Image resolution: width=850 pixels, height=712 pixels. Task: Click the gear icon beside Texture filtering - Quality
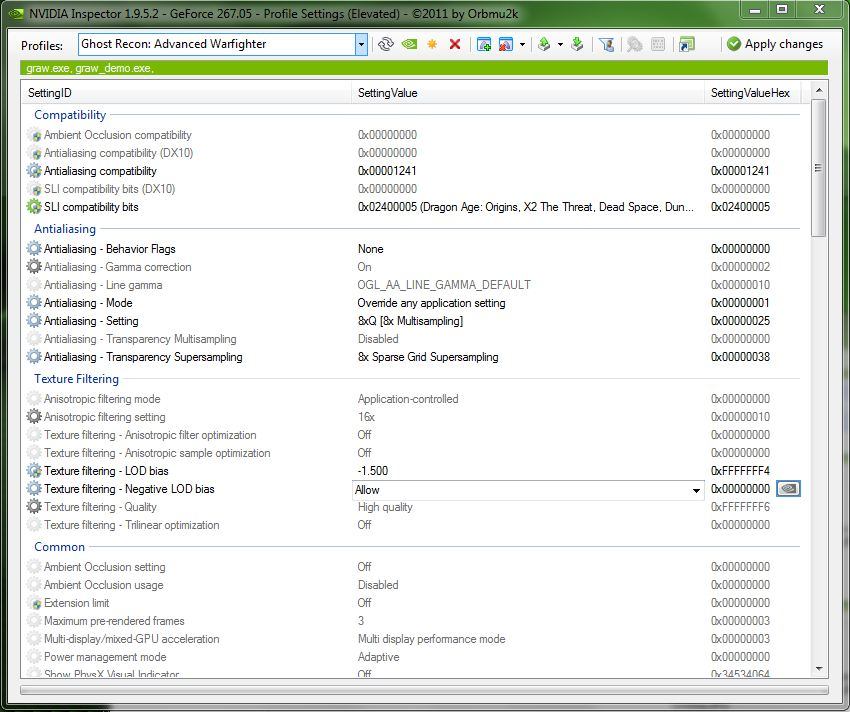pyautogui.click(x=34, y=506)
